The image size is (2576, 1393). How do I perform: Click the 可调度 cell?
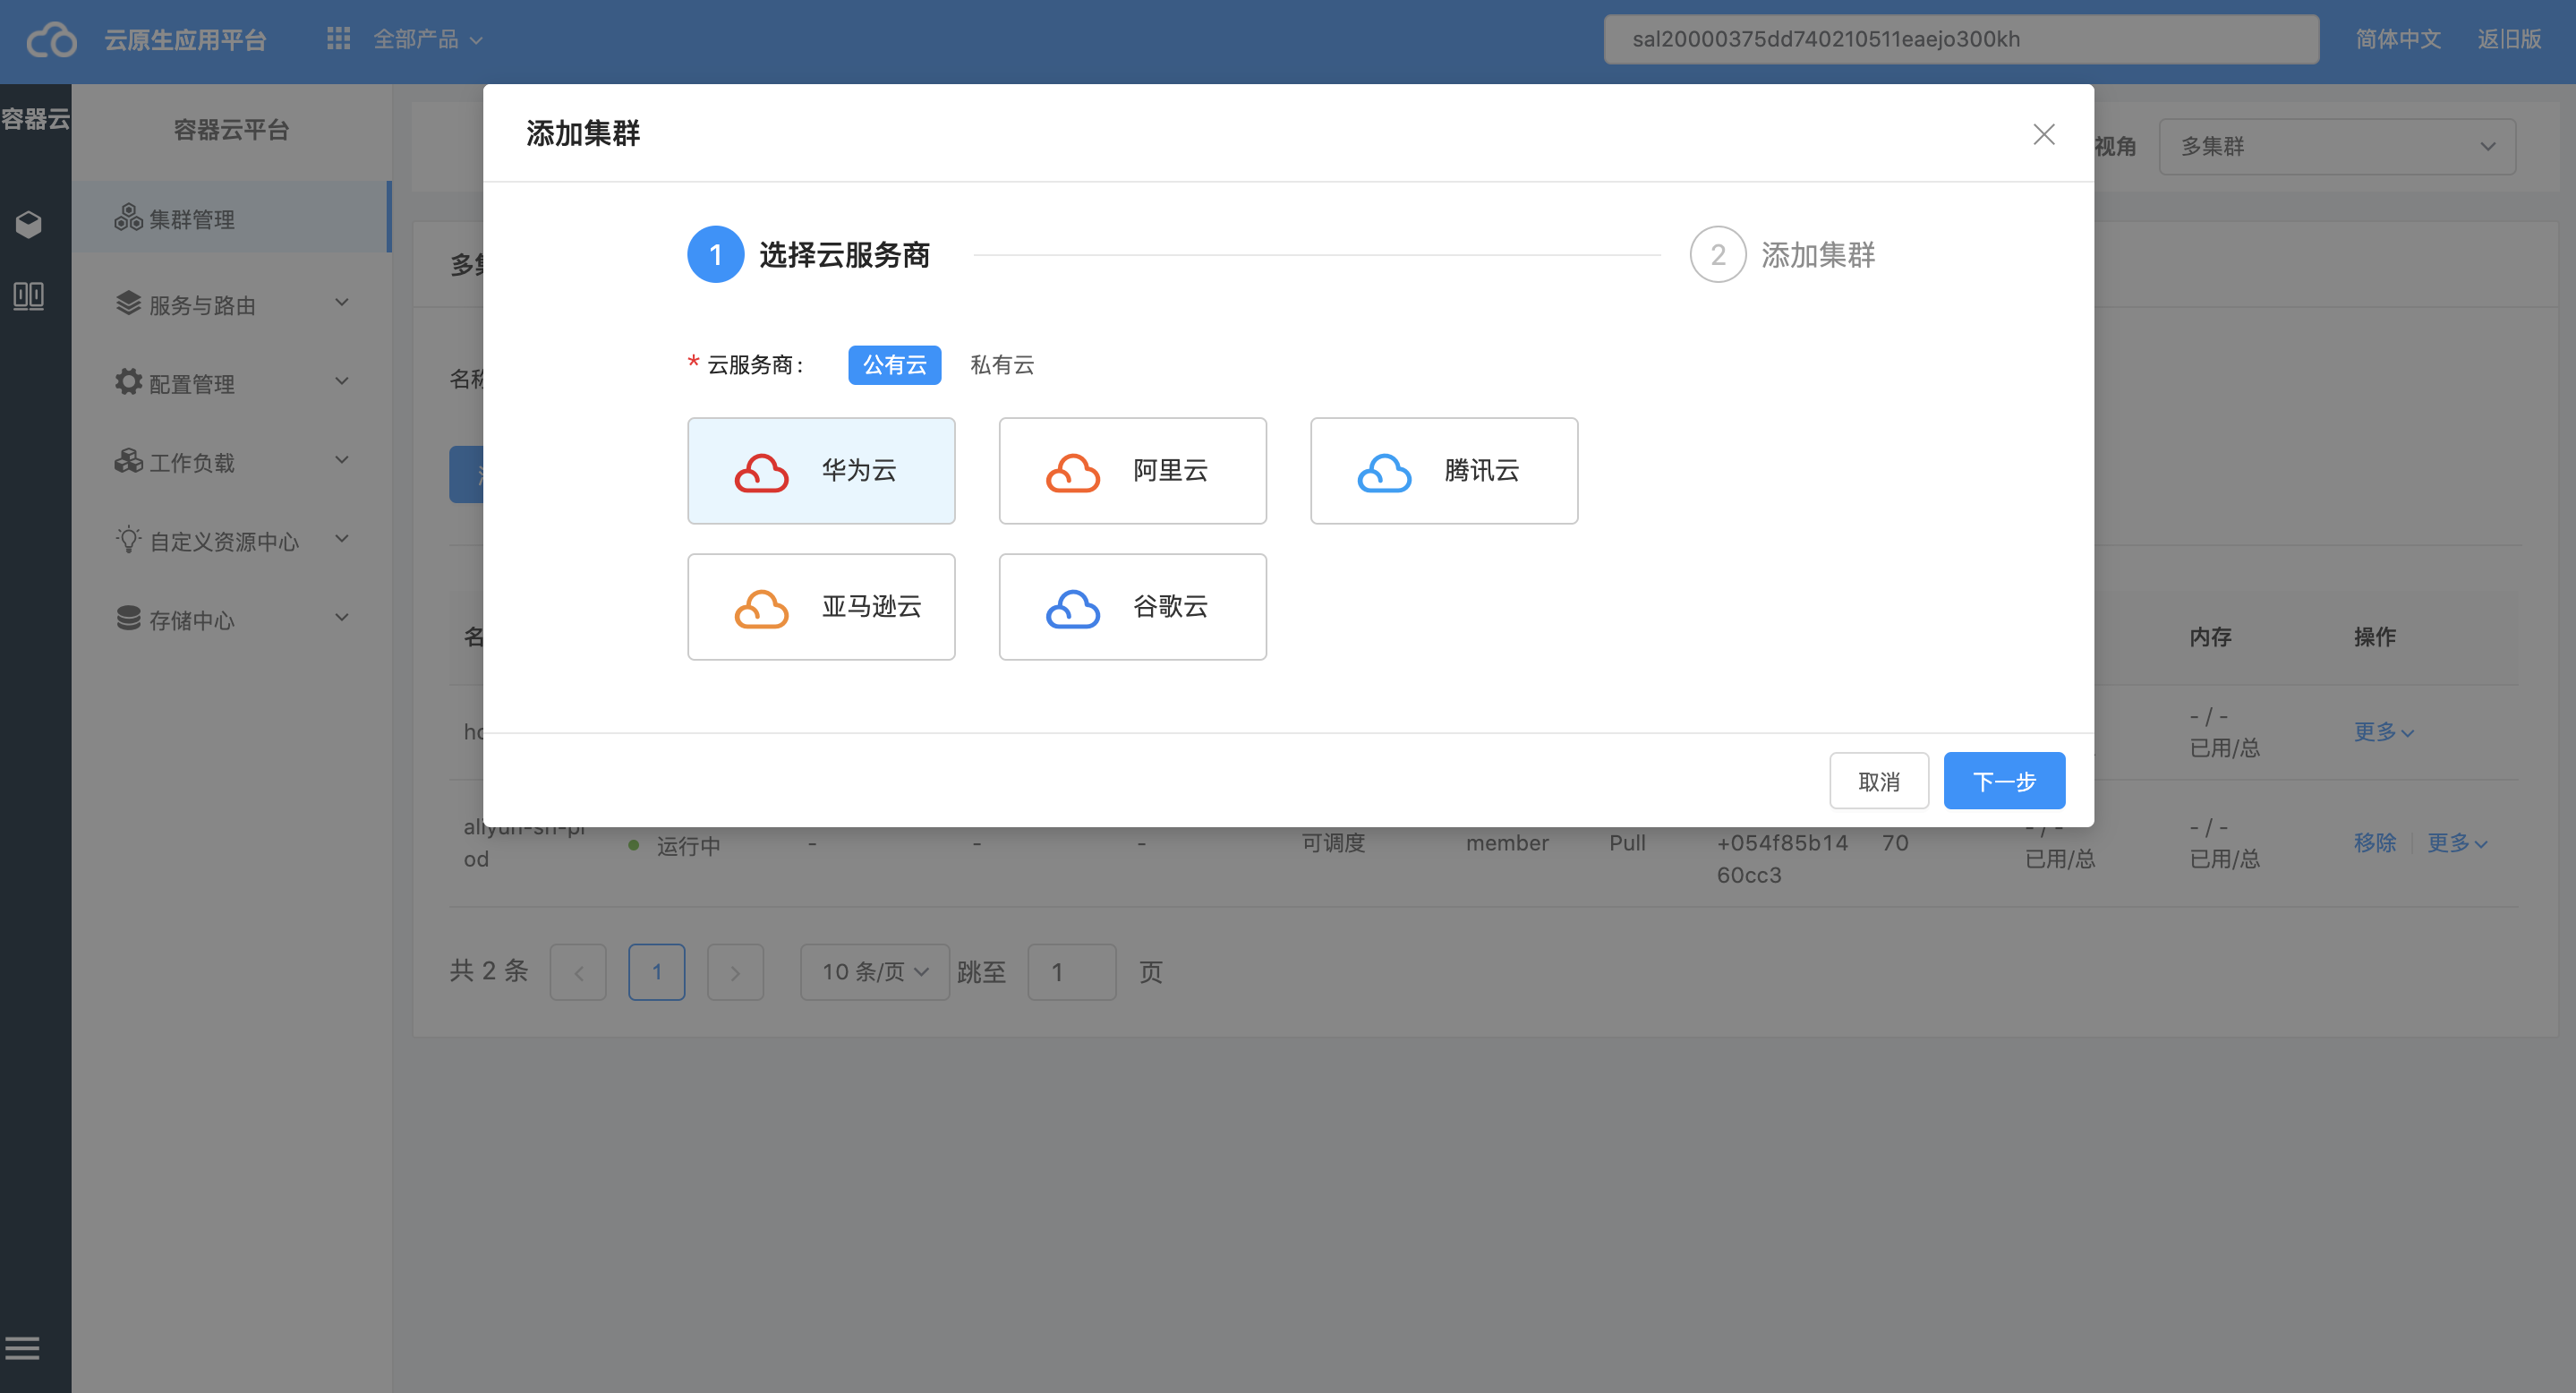pos(1333,843)
